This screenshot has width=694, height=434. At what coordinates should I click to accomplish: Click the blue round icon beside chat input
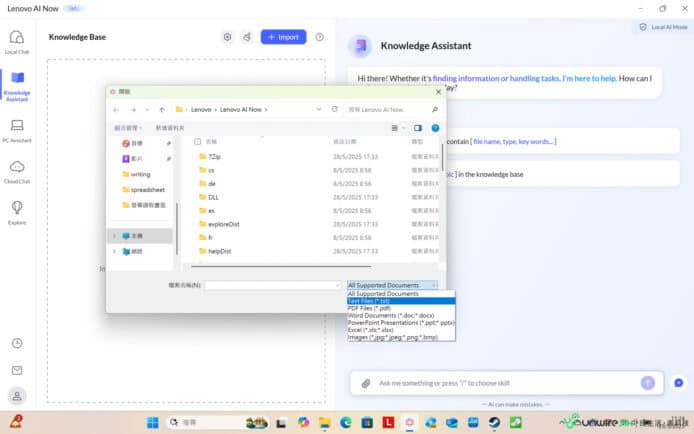(679, 383)
